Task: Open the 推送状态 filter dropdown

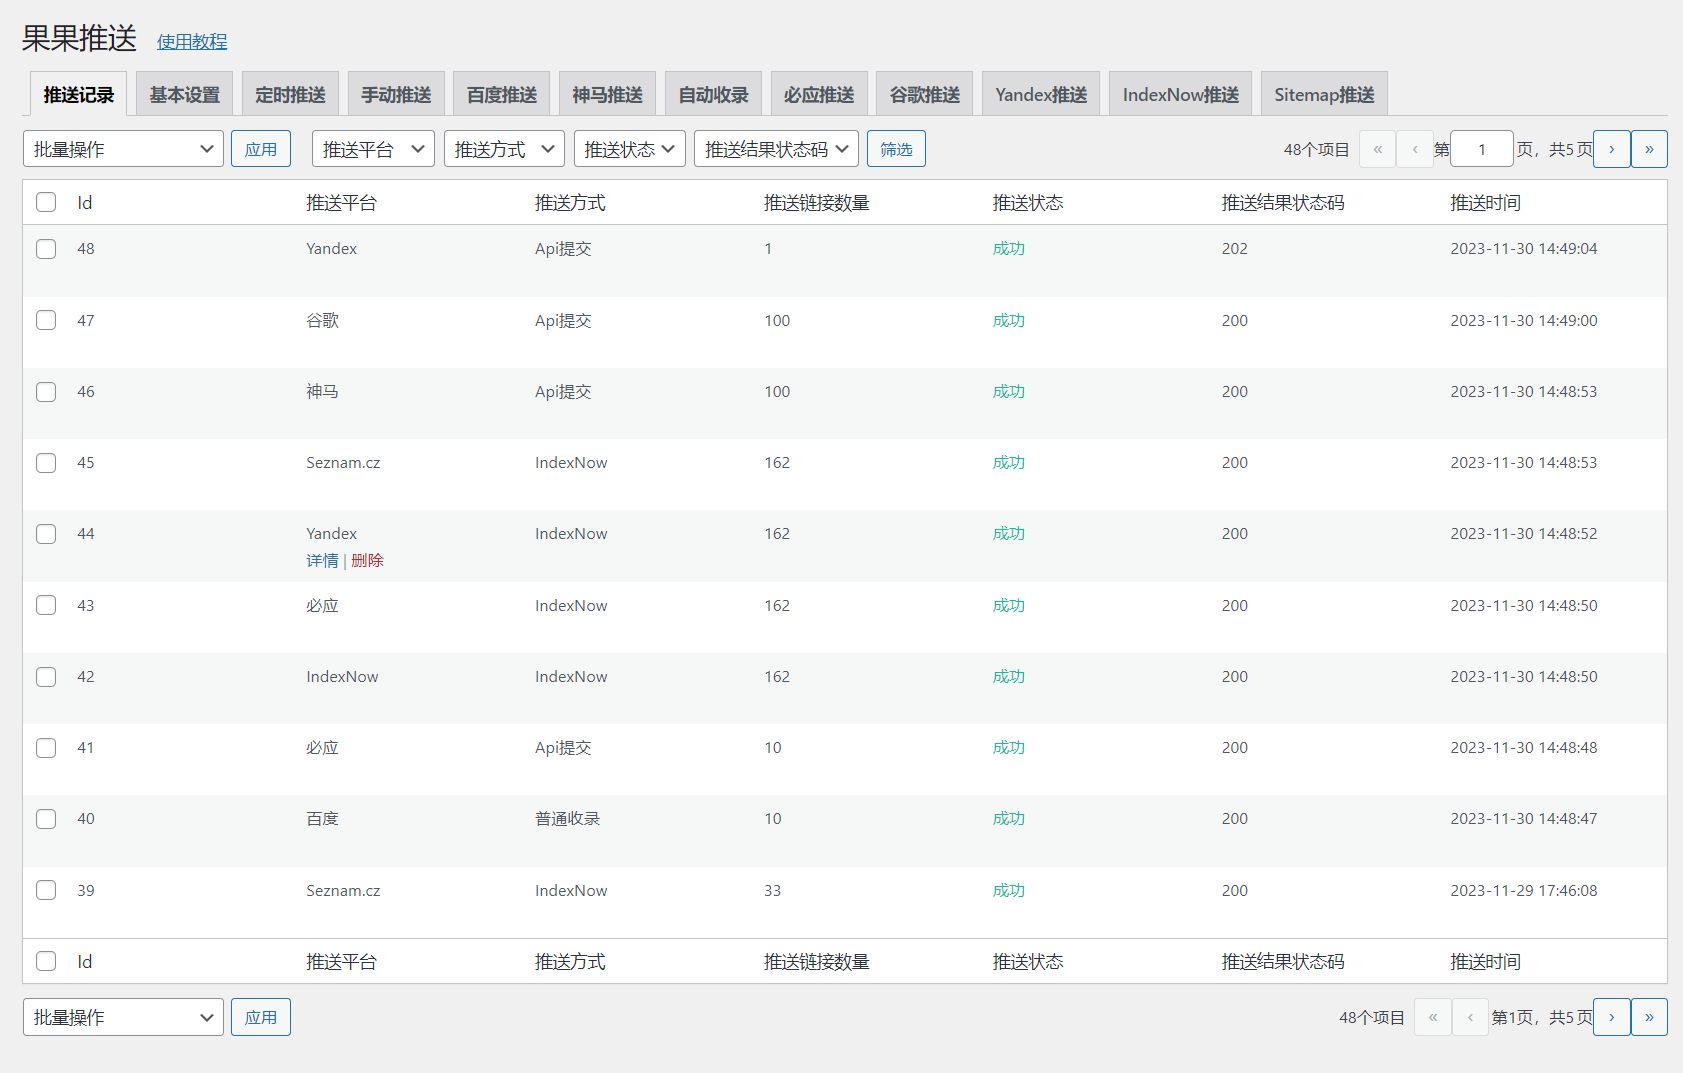Action: [x=630, y=149]
